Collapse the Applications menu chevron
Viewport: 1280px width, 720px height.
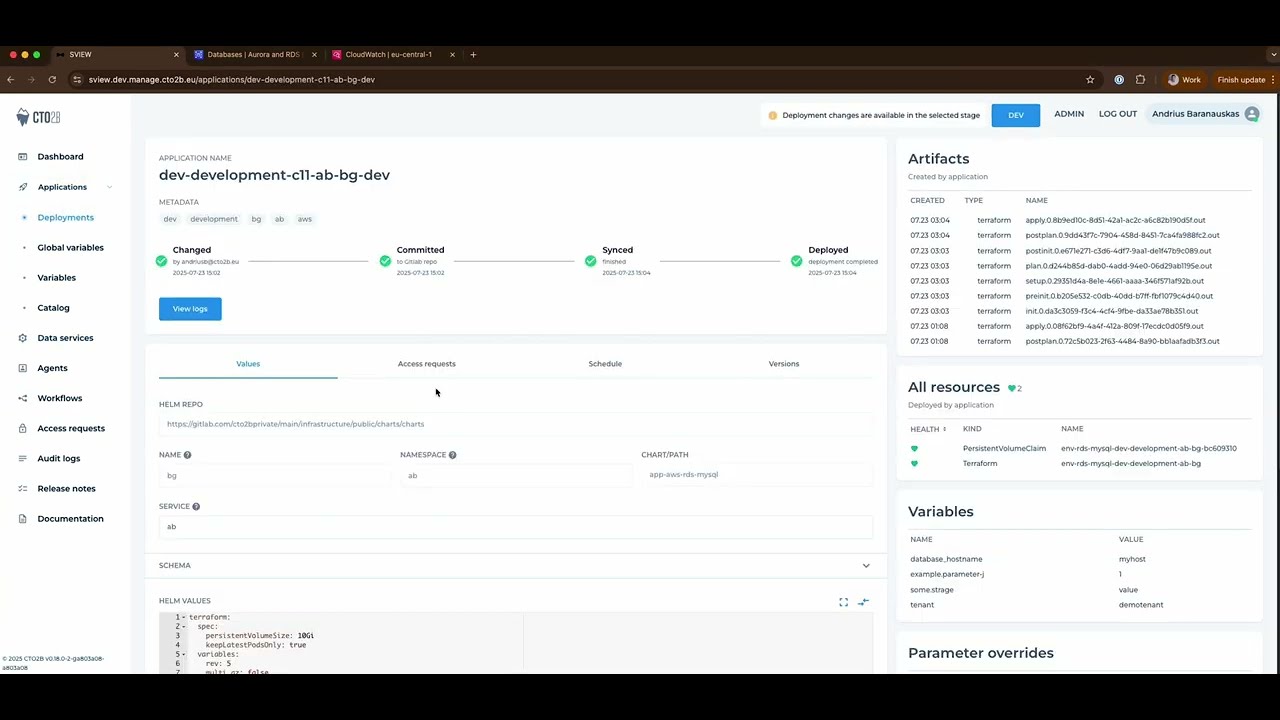(109, 187)
